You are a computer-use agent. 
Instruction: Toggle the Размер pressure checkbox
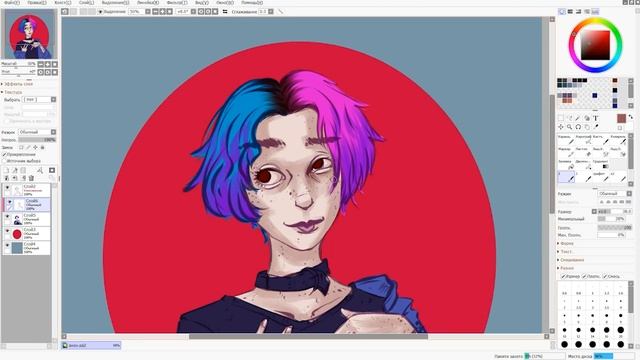(x=563, y=277)
